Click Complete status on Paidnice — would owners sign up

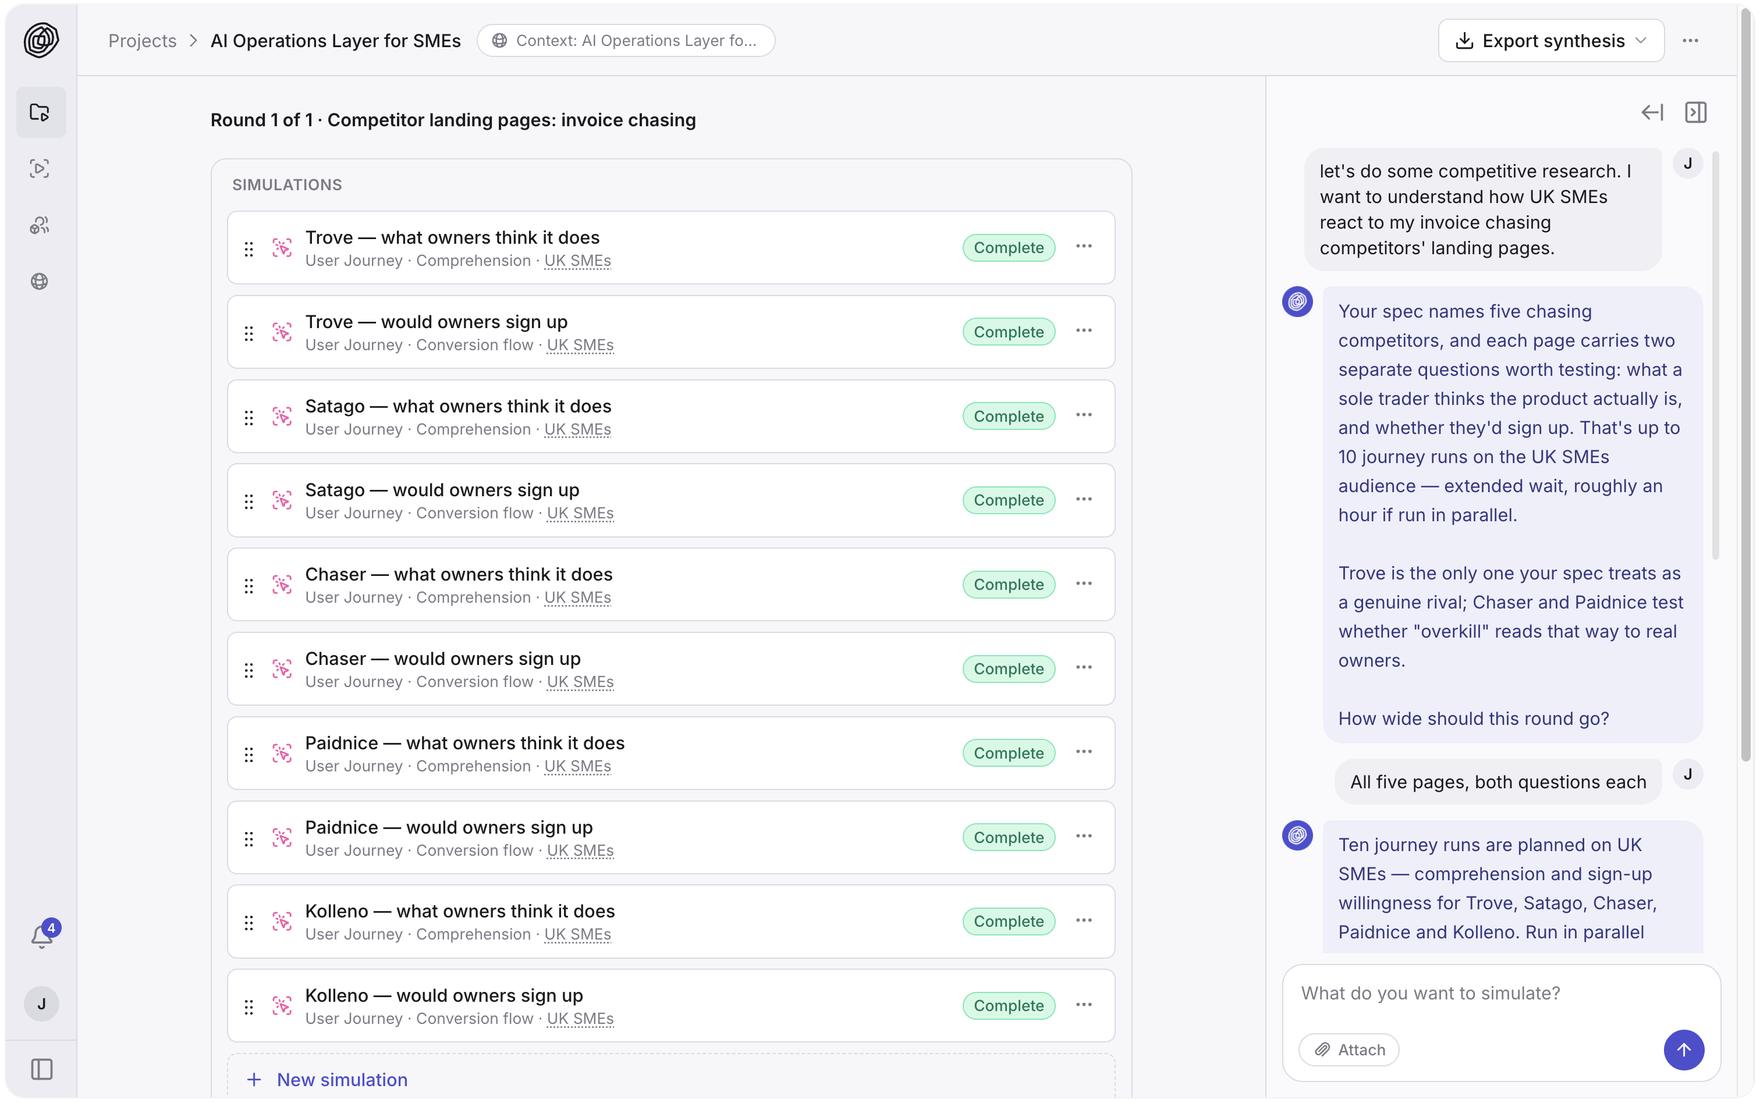[x=1008, y=837]
